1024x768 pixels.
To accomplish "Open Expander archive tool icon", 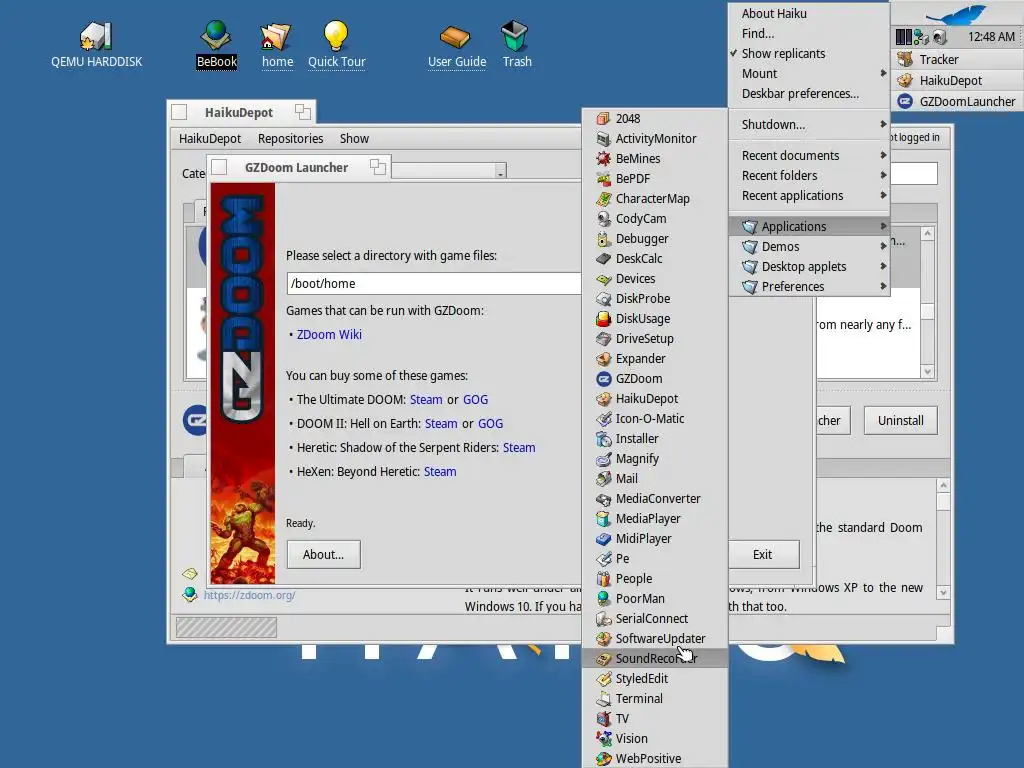I will [x=603, y=359].
